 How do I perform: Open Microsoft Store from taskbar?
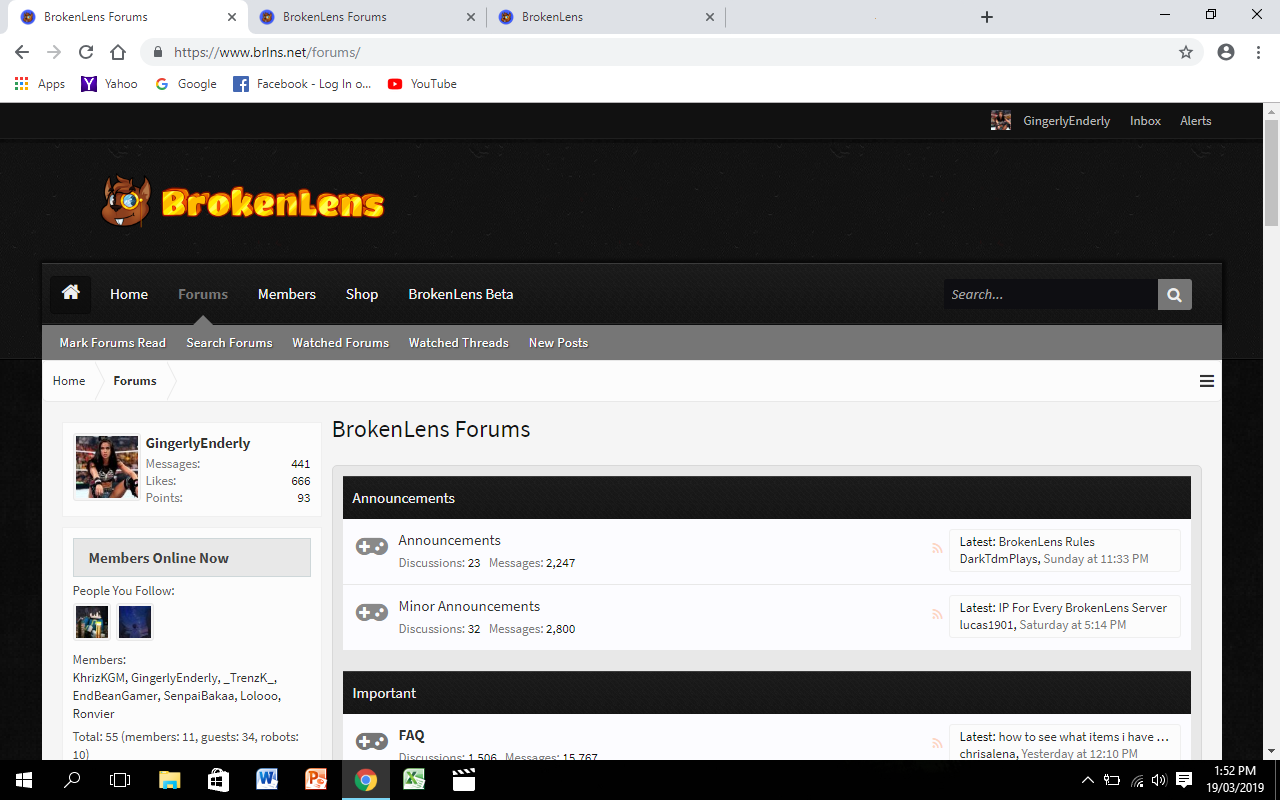coord(218,780)
